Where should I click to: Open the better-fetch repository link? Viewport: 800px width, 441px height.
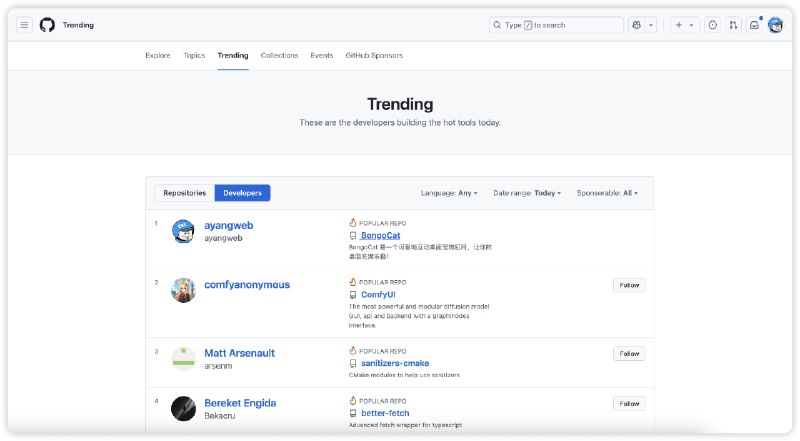385,413
